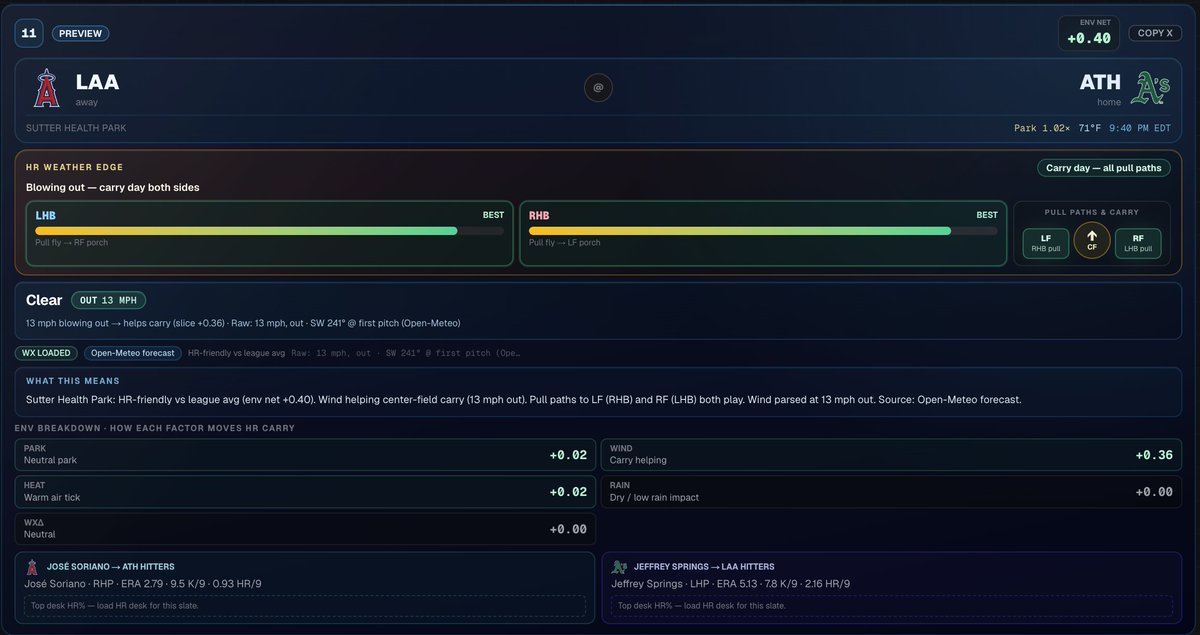
Task: Click the COPY X button
Action: coord(1155,33)
